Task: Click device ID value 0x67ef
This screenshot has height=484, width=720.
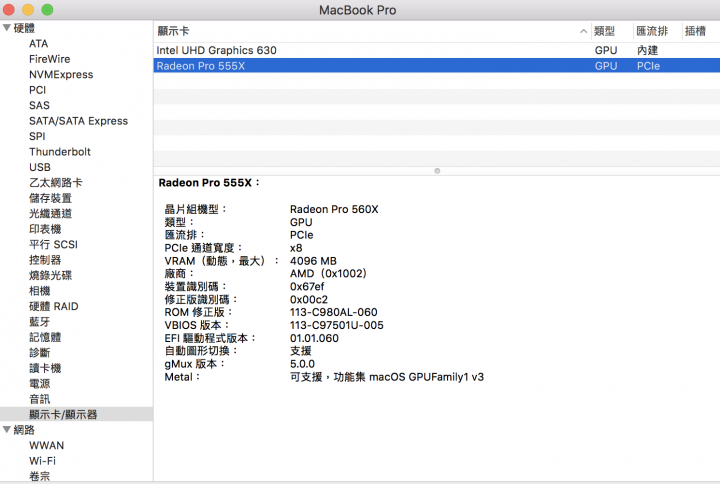Action: (307, 287)
